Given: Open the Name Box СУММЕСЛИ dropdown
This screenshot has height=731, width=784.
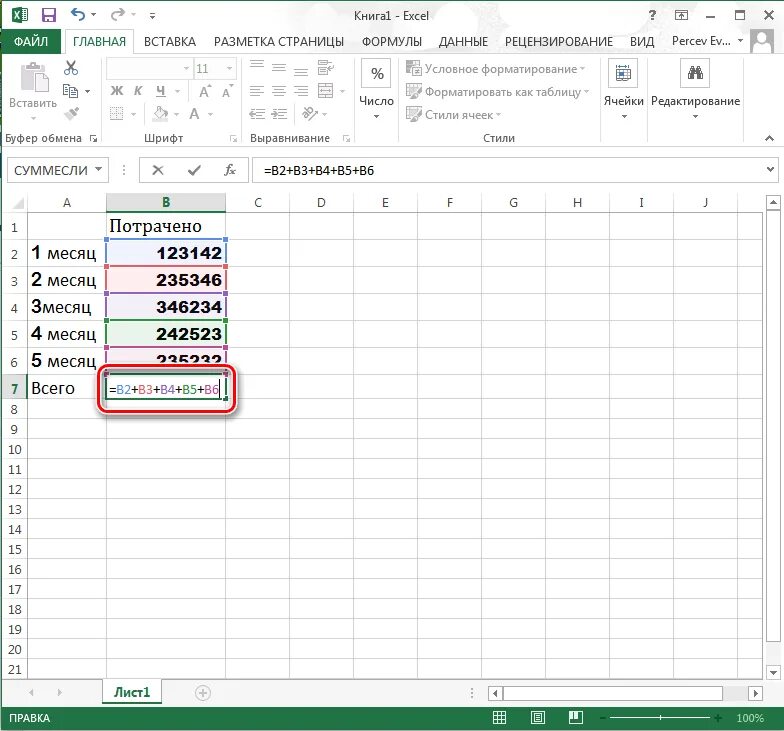Looking at the screenshot, I should 98,170.
